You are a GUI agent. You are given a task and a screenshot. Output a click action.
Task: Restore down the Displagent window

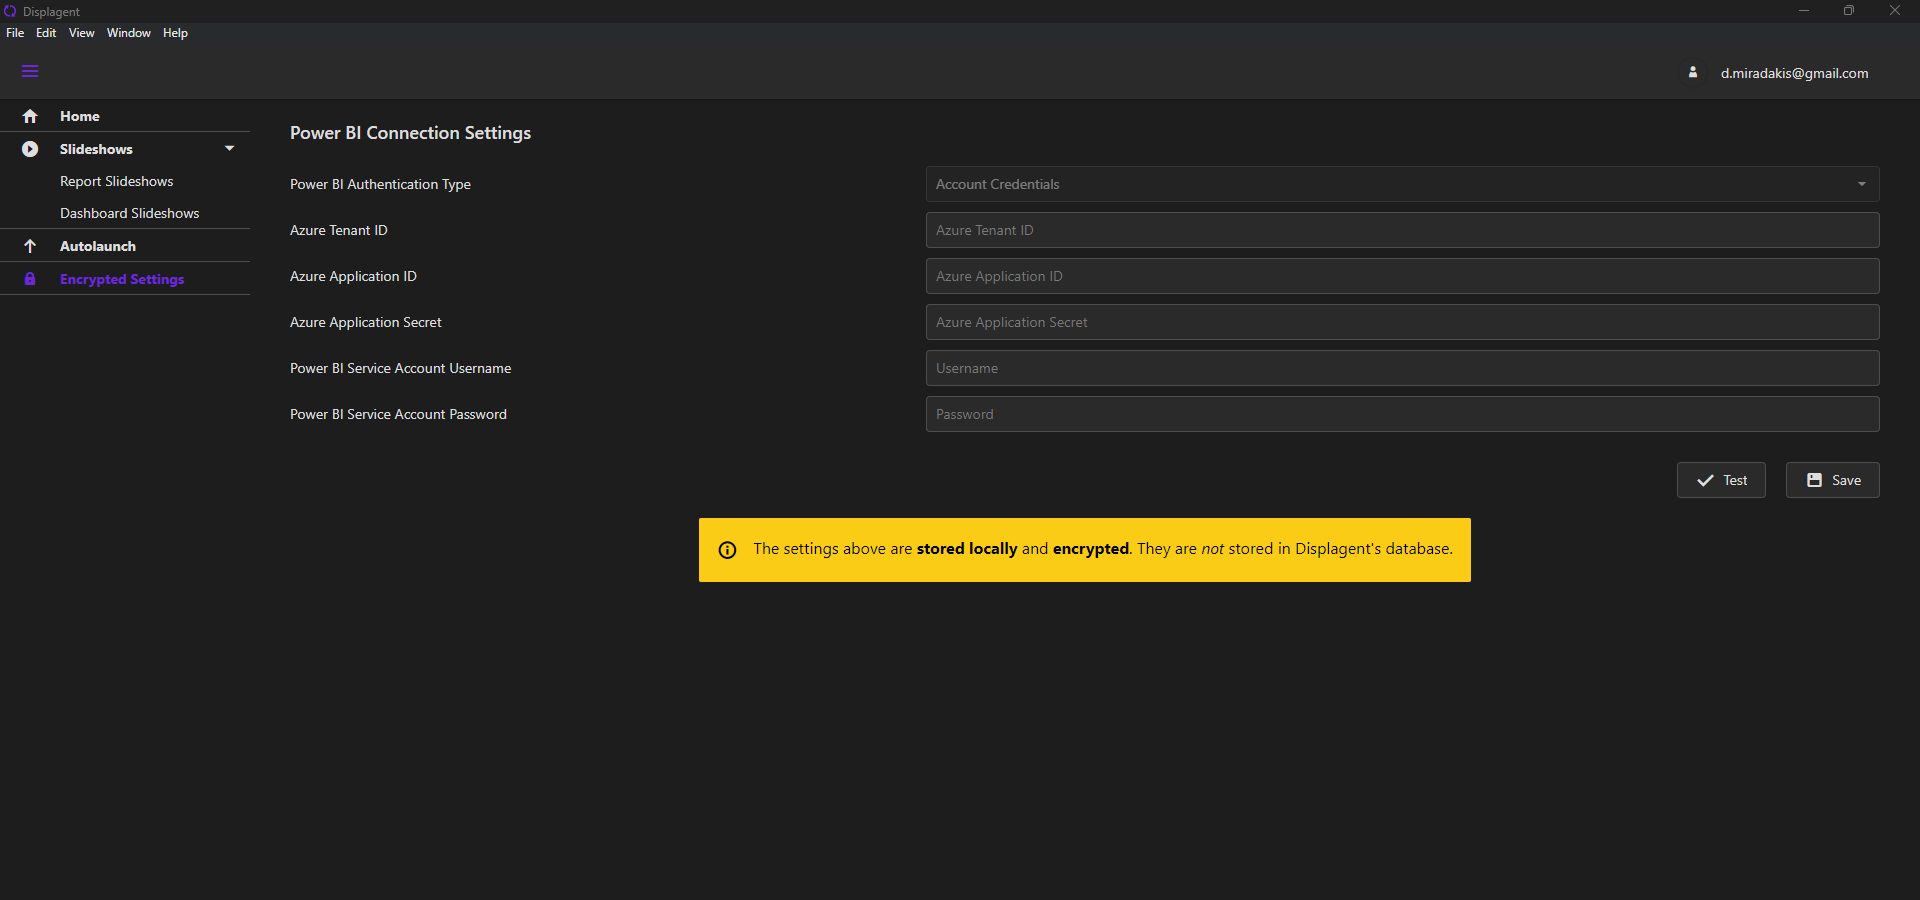click(1849, 11)
